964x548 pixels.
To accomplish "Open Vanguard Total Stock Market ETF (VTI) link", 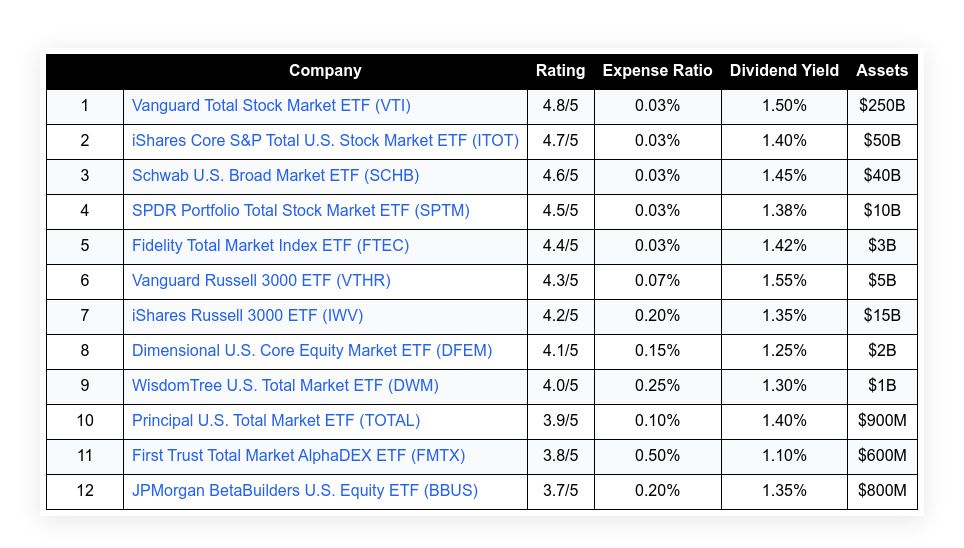I will pos(271,105).
